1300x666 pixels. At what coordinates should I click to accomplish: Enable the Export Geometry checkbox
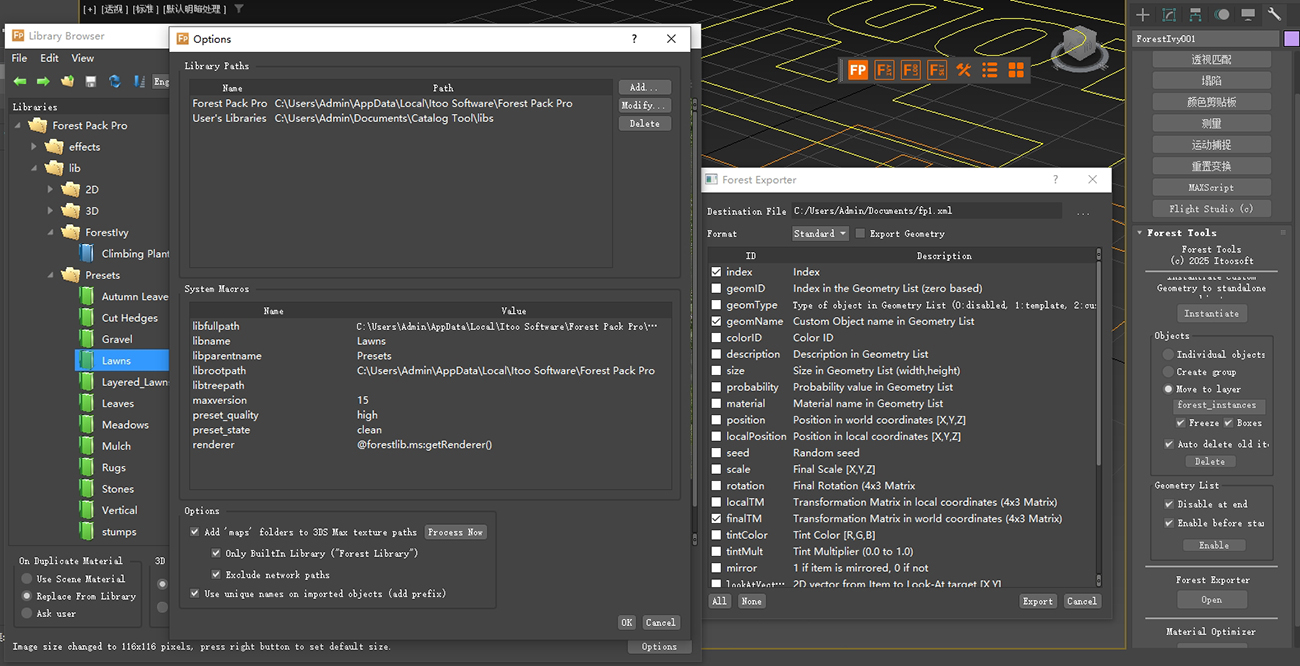coord(860,234)
